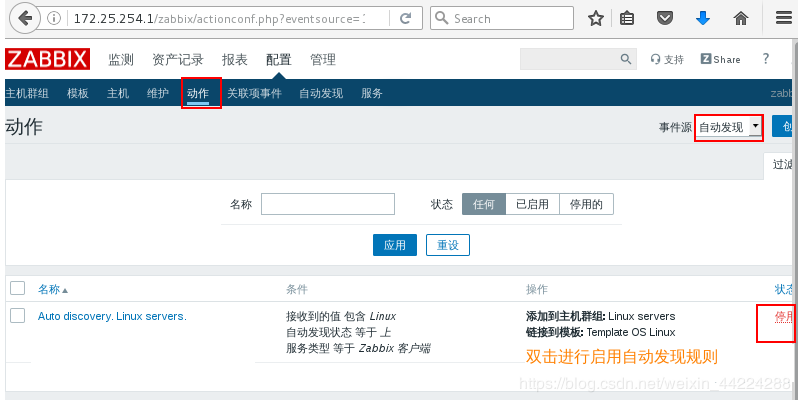Save page to Pocket icon
This screenshot has width=798, height=400.
pyautogui.click(x=665, y=19)
